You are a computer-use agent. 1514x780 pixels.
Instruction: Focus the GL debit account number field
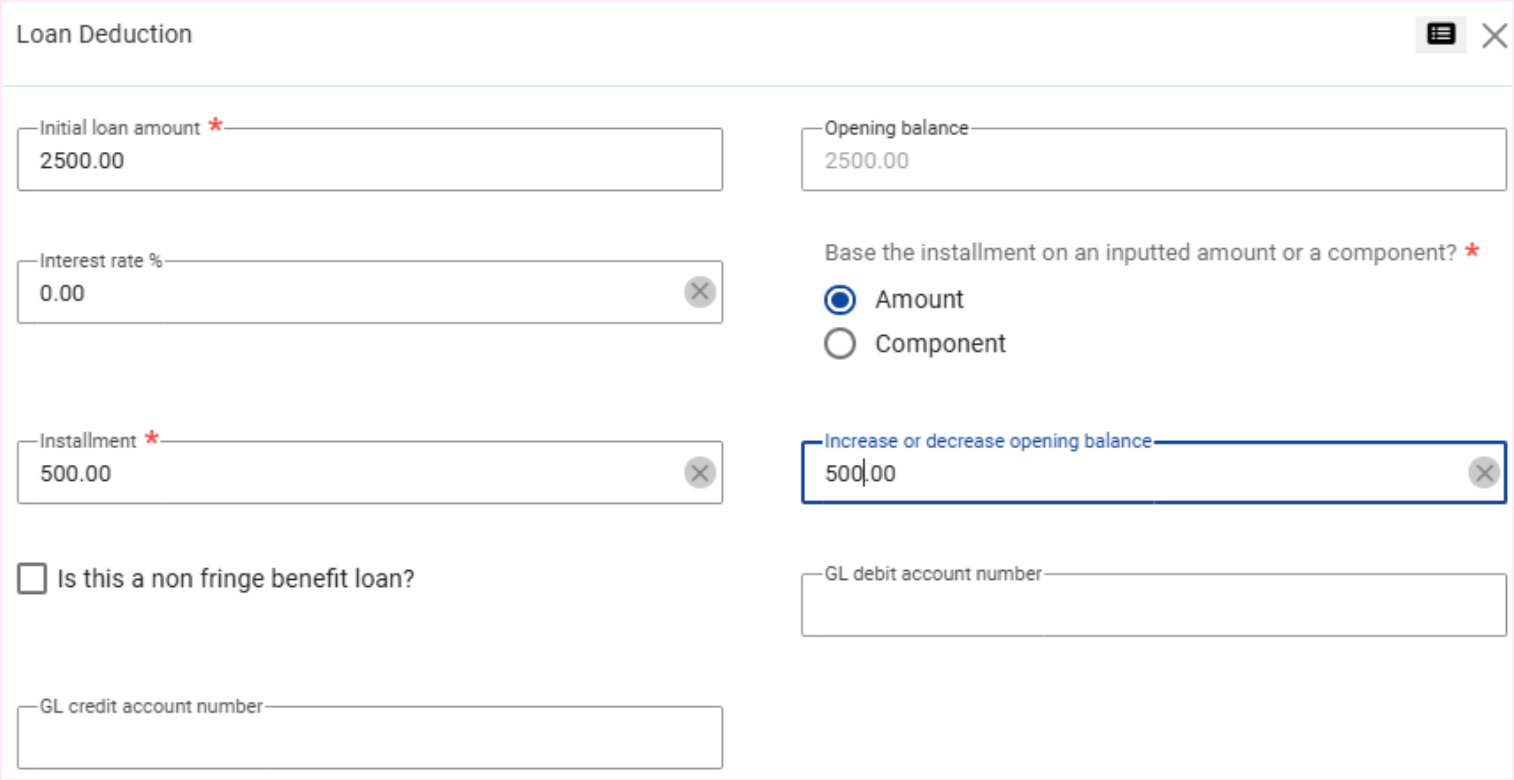[1153, 607]
